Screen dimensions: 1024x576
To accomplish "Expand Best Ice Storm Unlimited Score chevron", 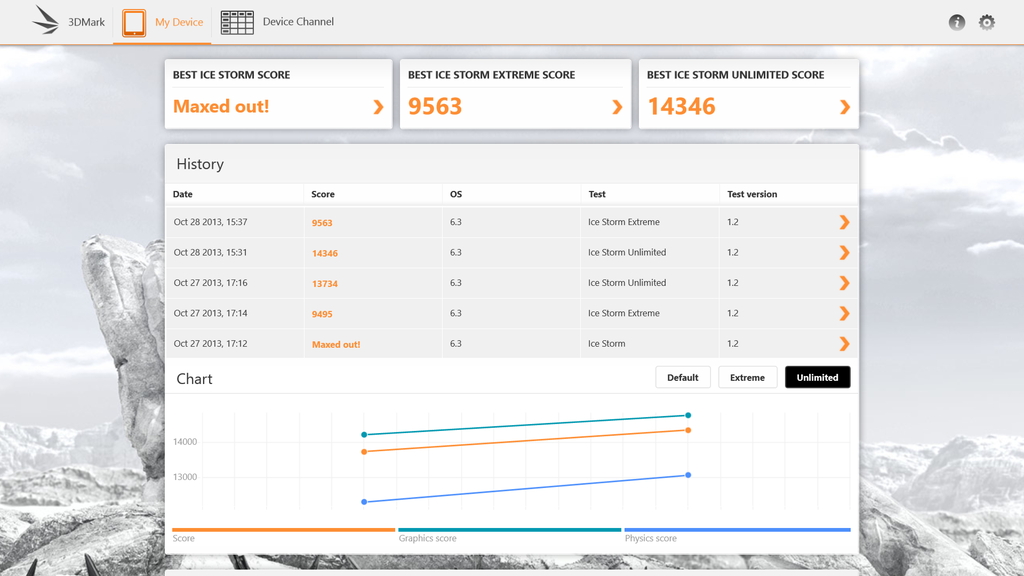I will click(844, 107).
